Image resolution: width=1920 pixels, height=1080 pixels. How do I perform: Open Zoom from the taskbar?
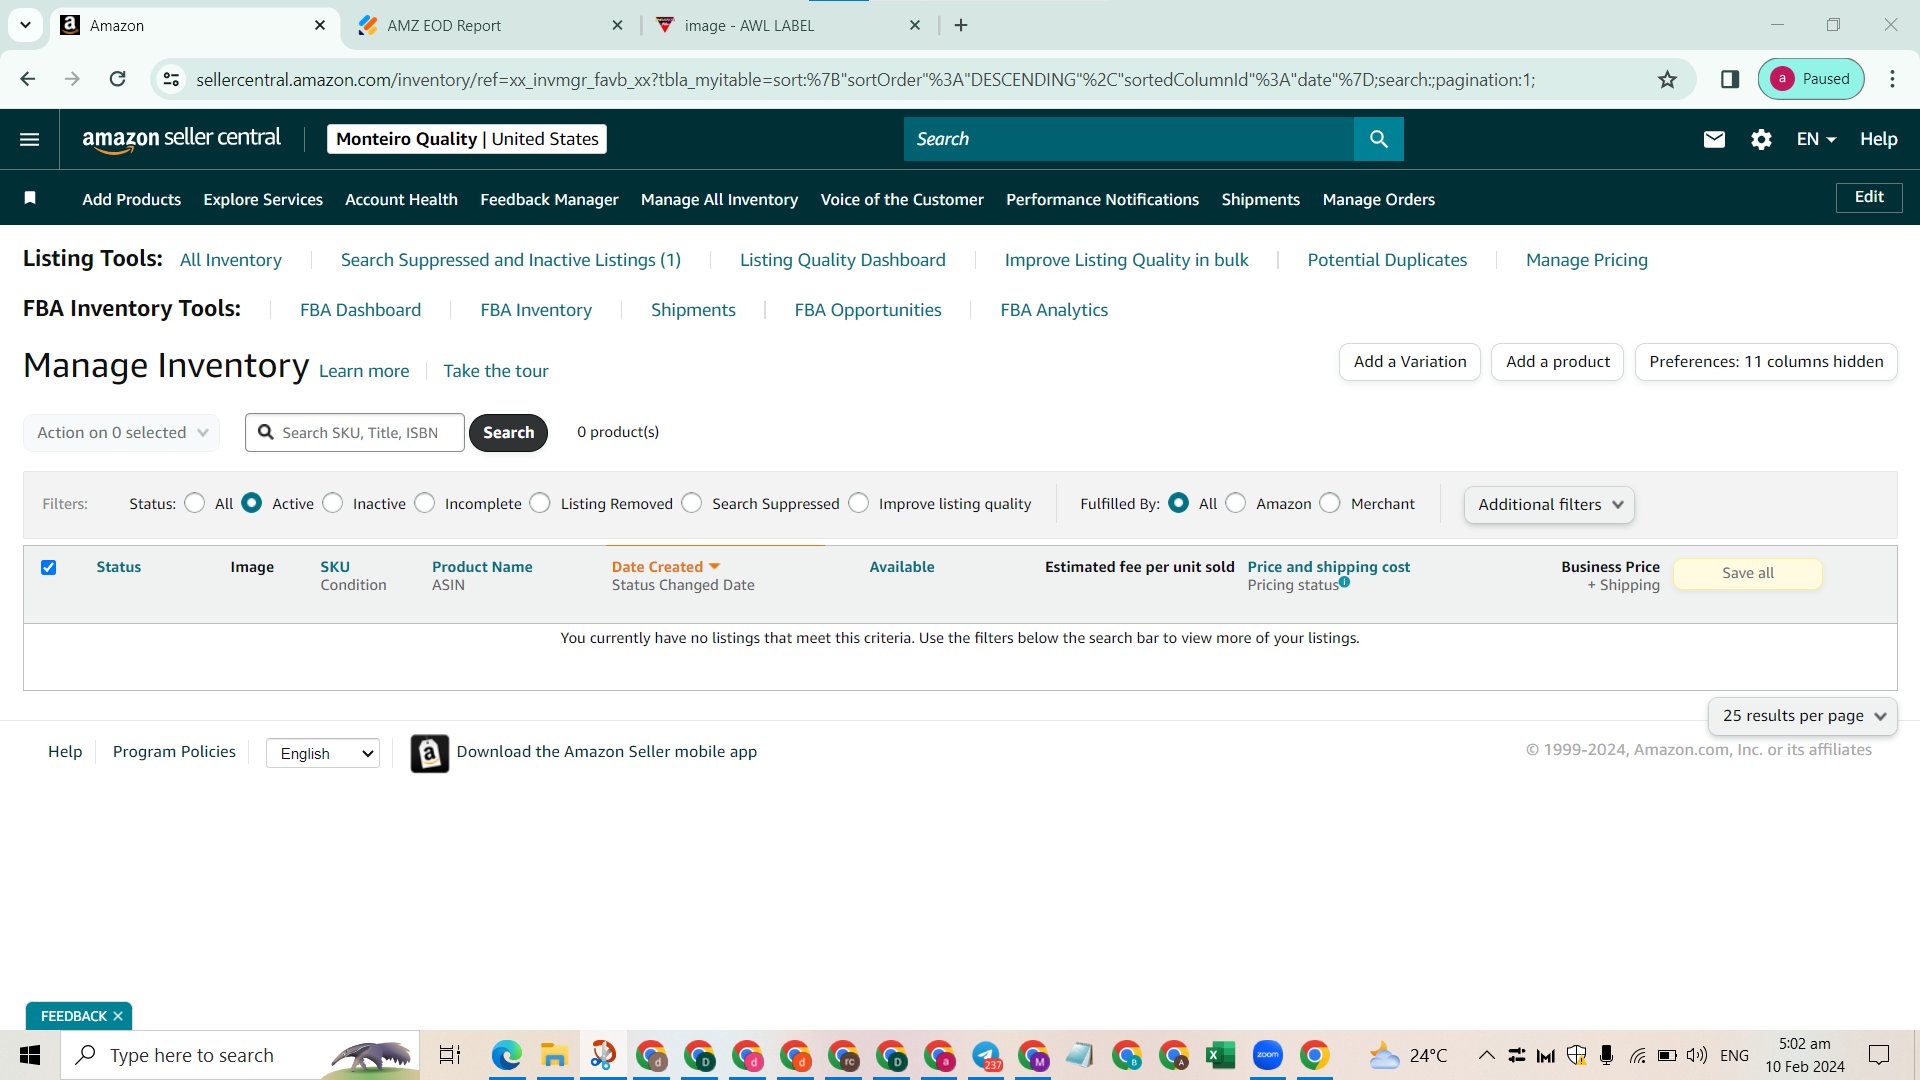click(1267, 1055)
